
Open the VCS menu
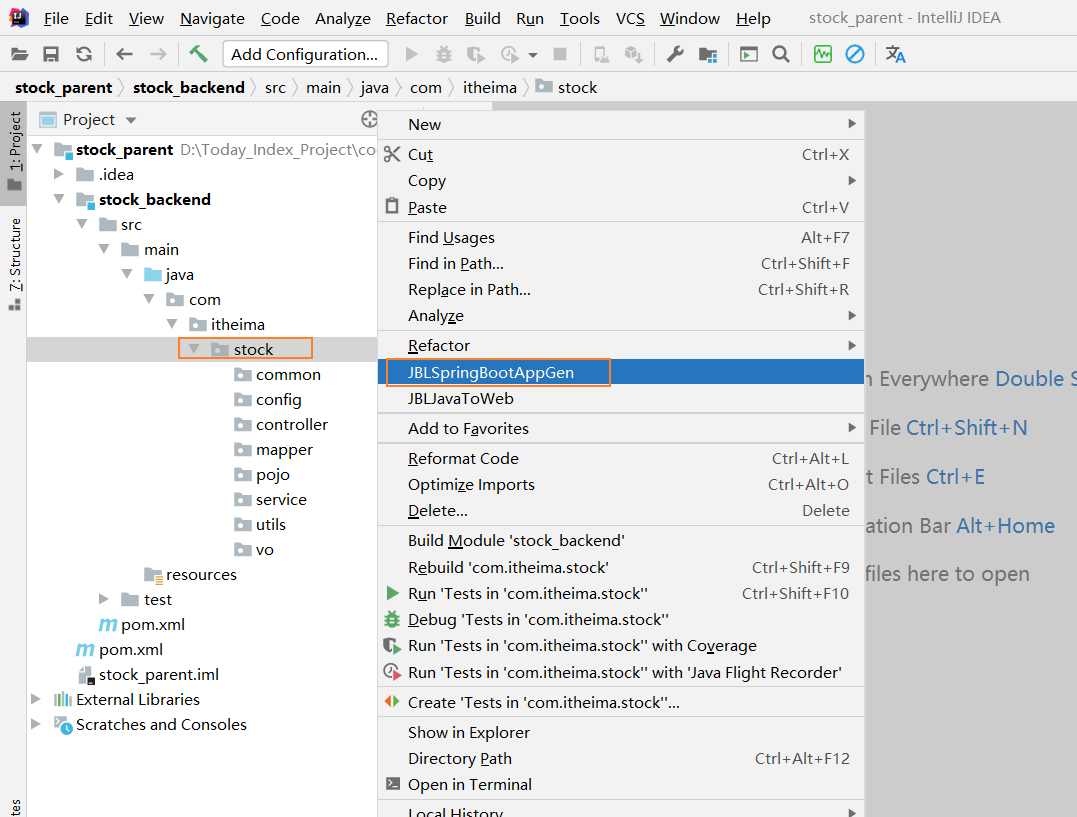coord(630,19)
